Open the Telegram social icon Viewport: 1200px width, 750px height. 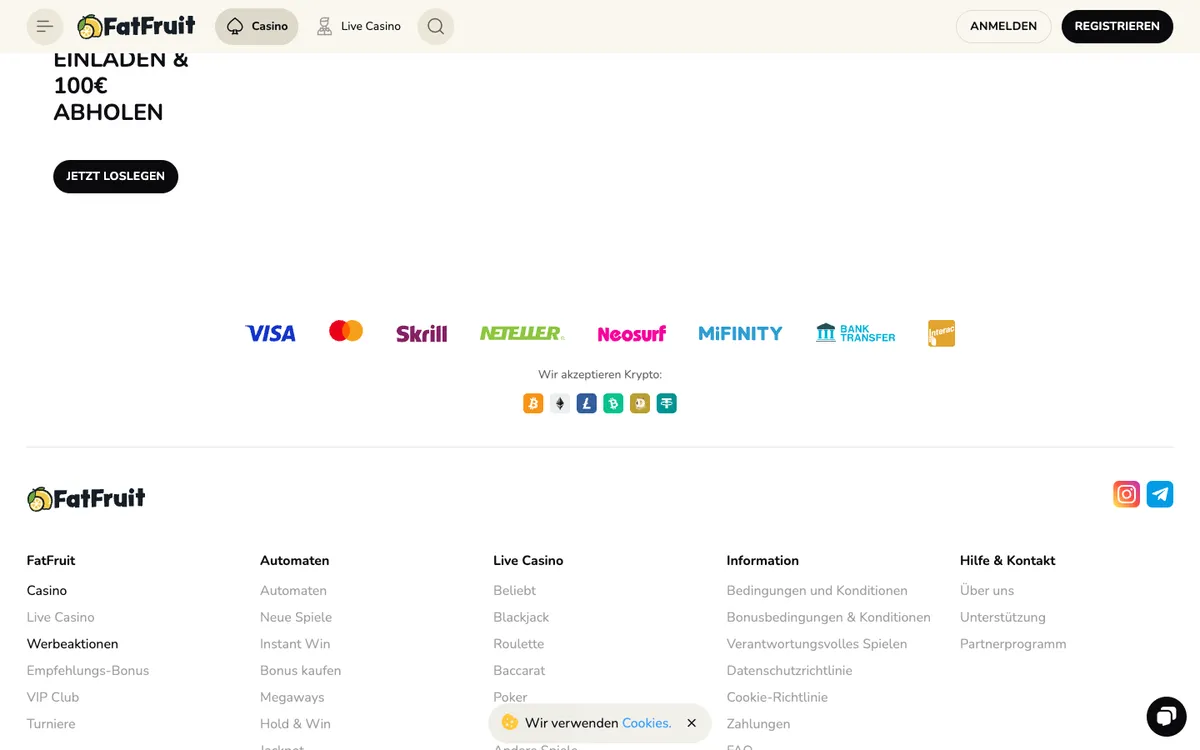tap(1160, 494)
